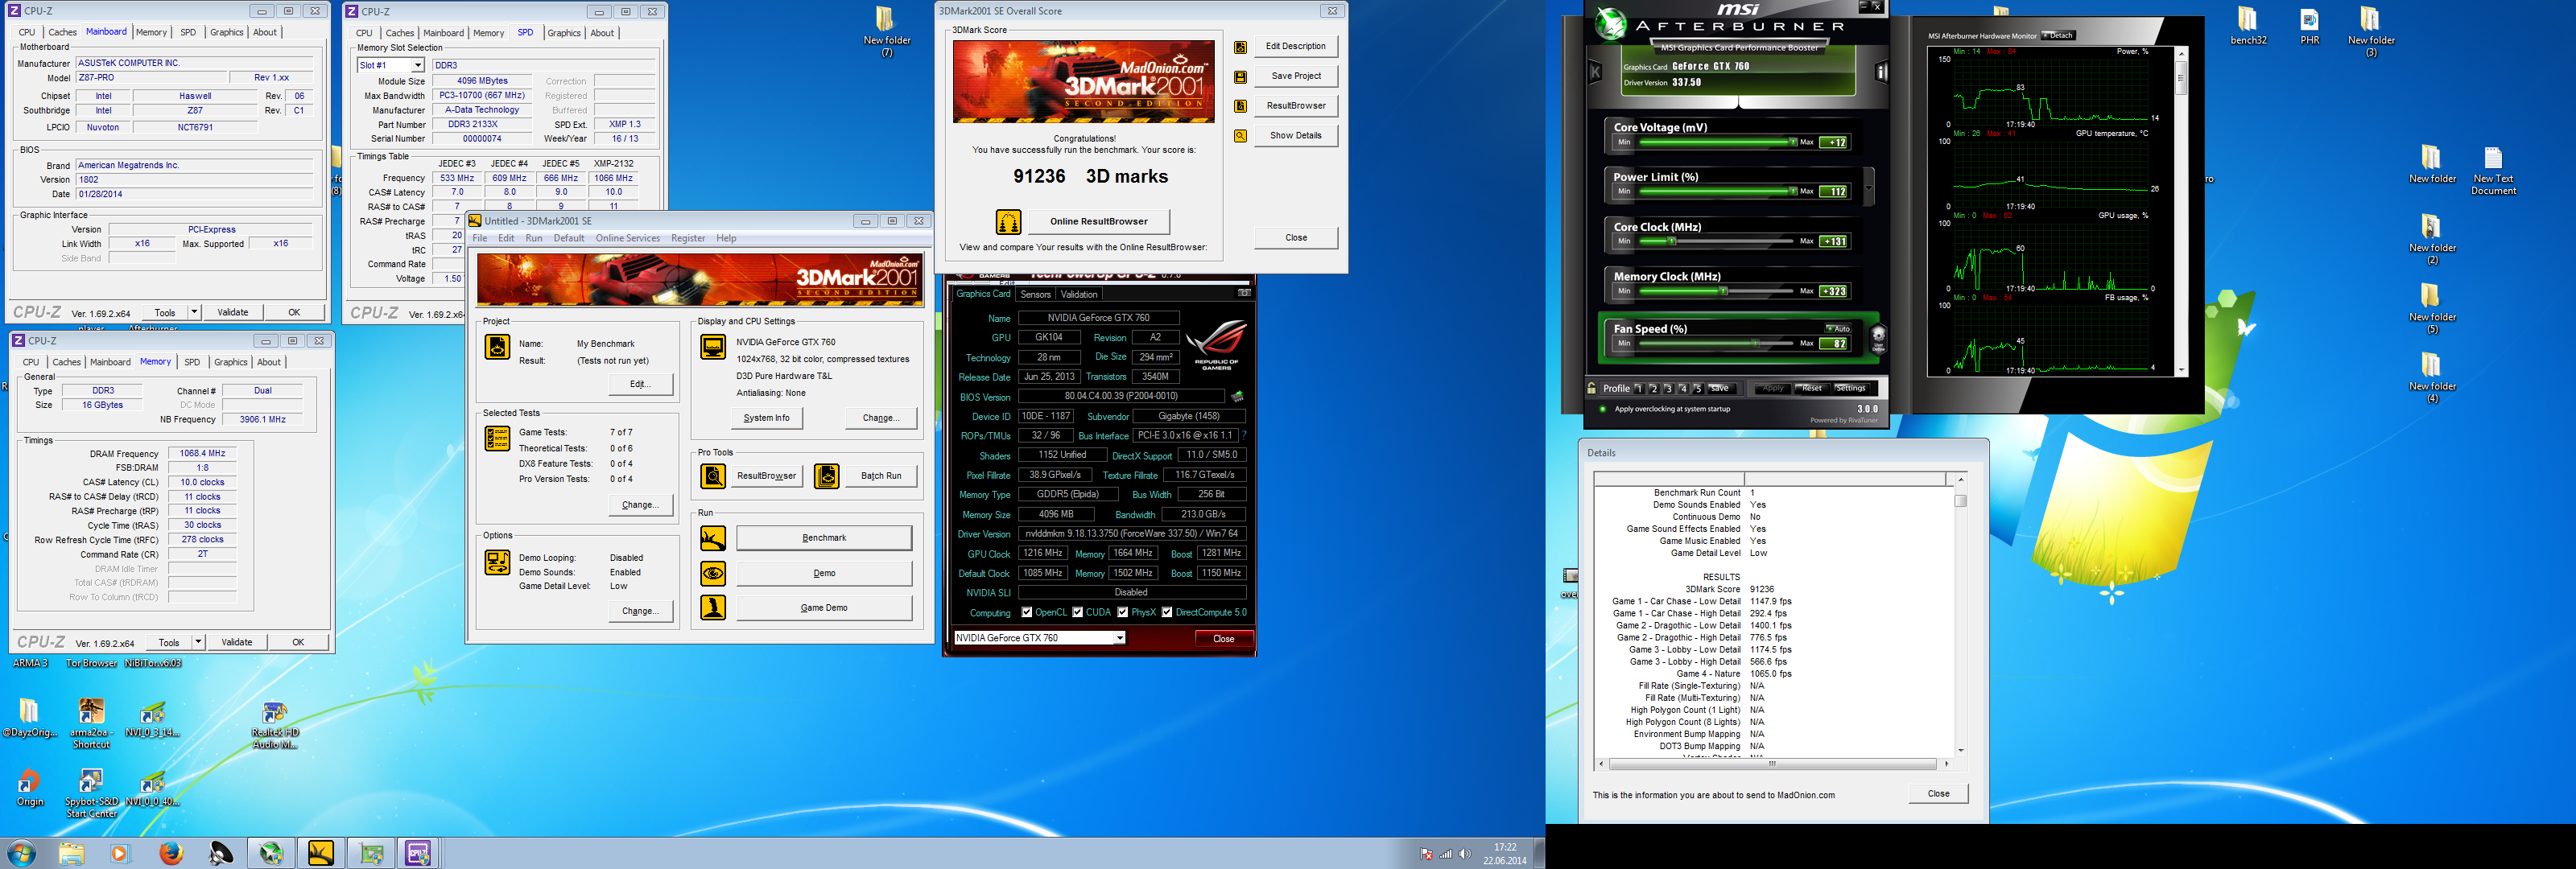2576x869 pixels.
Task: Click Detach on the Afterburner Hardware Monitor
Action: click(2059, 35)
